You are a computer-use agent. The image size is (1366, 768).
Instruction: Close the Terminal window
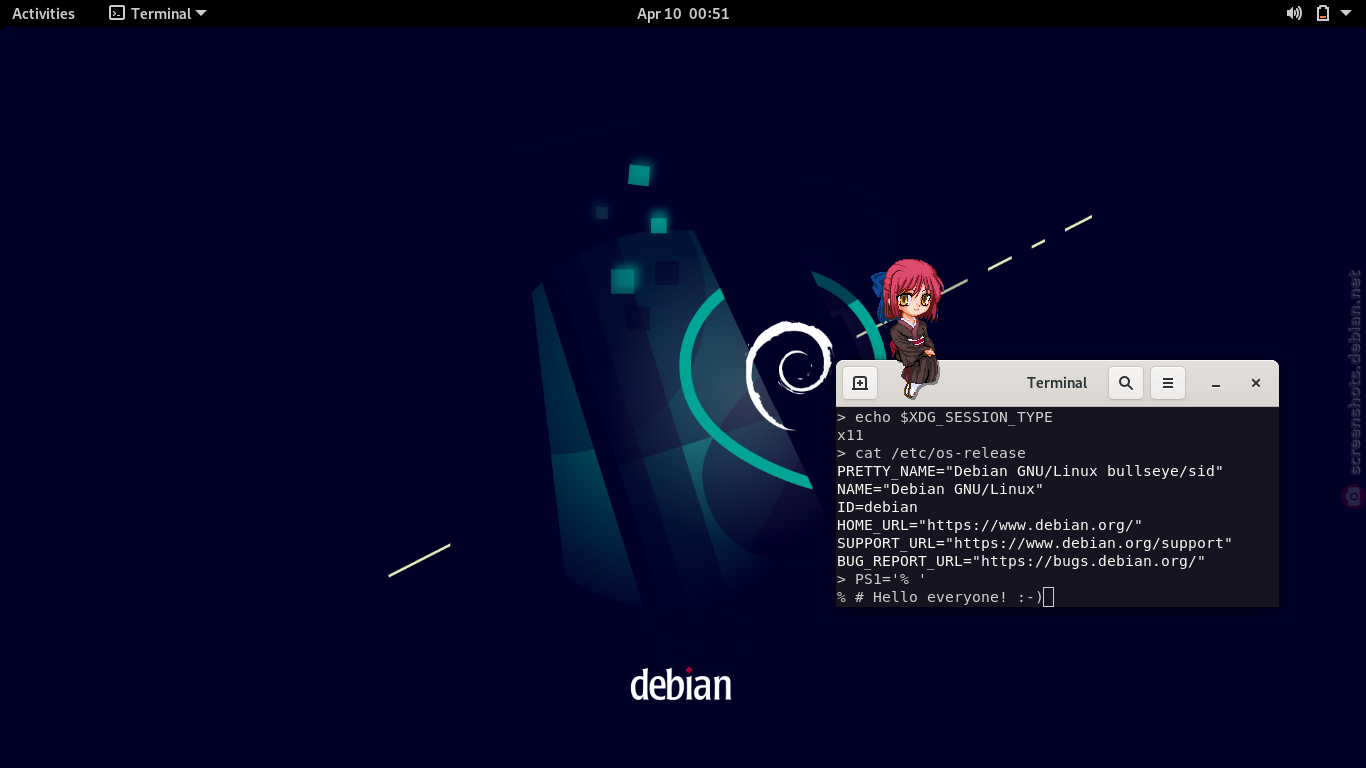coord(1256,383)
